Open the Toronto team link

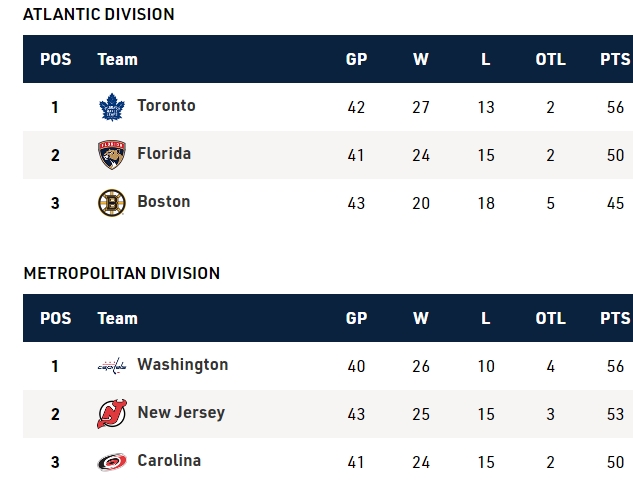[166, 106]
